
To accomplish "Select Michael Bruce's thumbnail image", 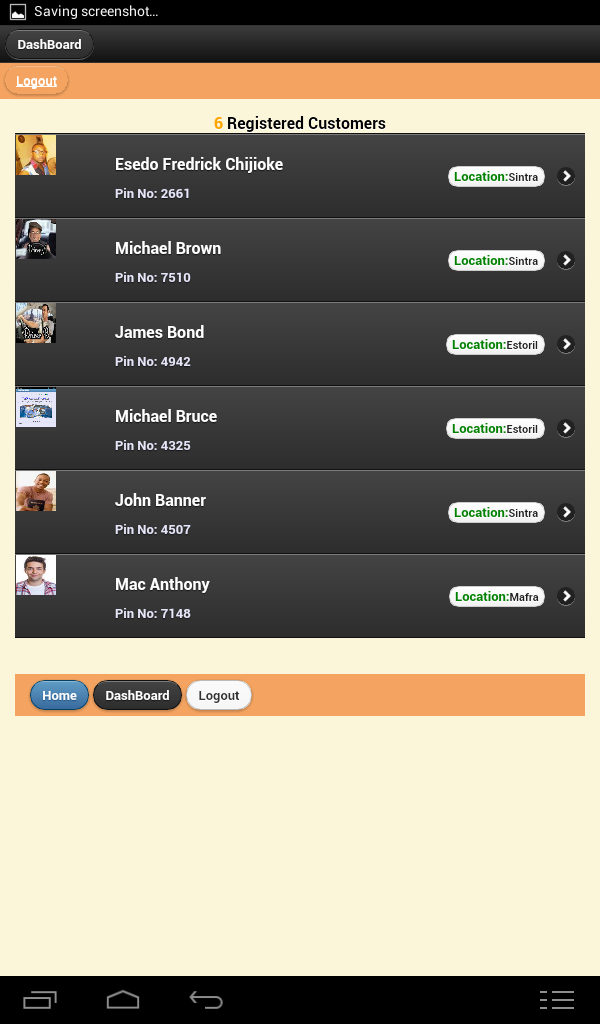I will (x=36, y=407).
